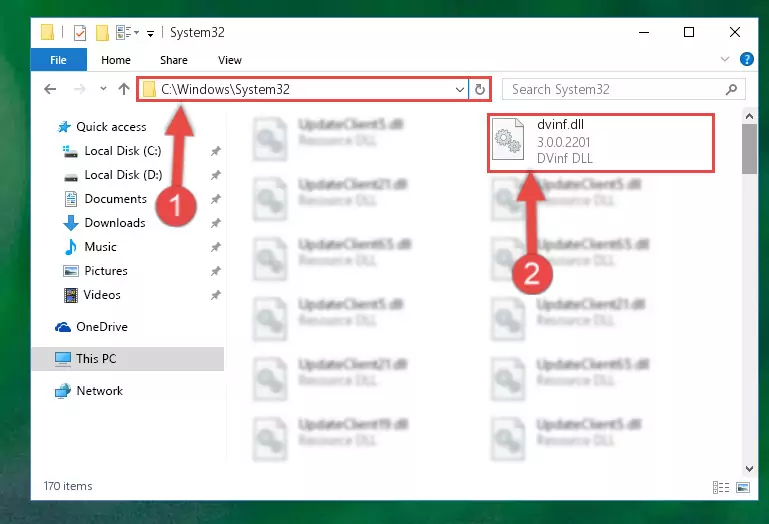Click the Search System32 field
The image size is (769, 524).
click(623, 89)
